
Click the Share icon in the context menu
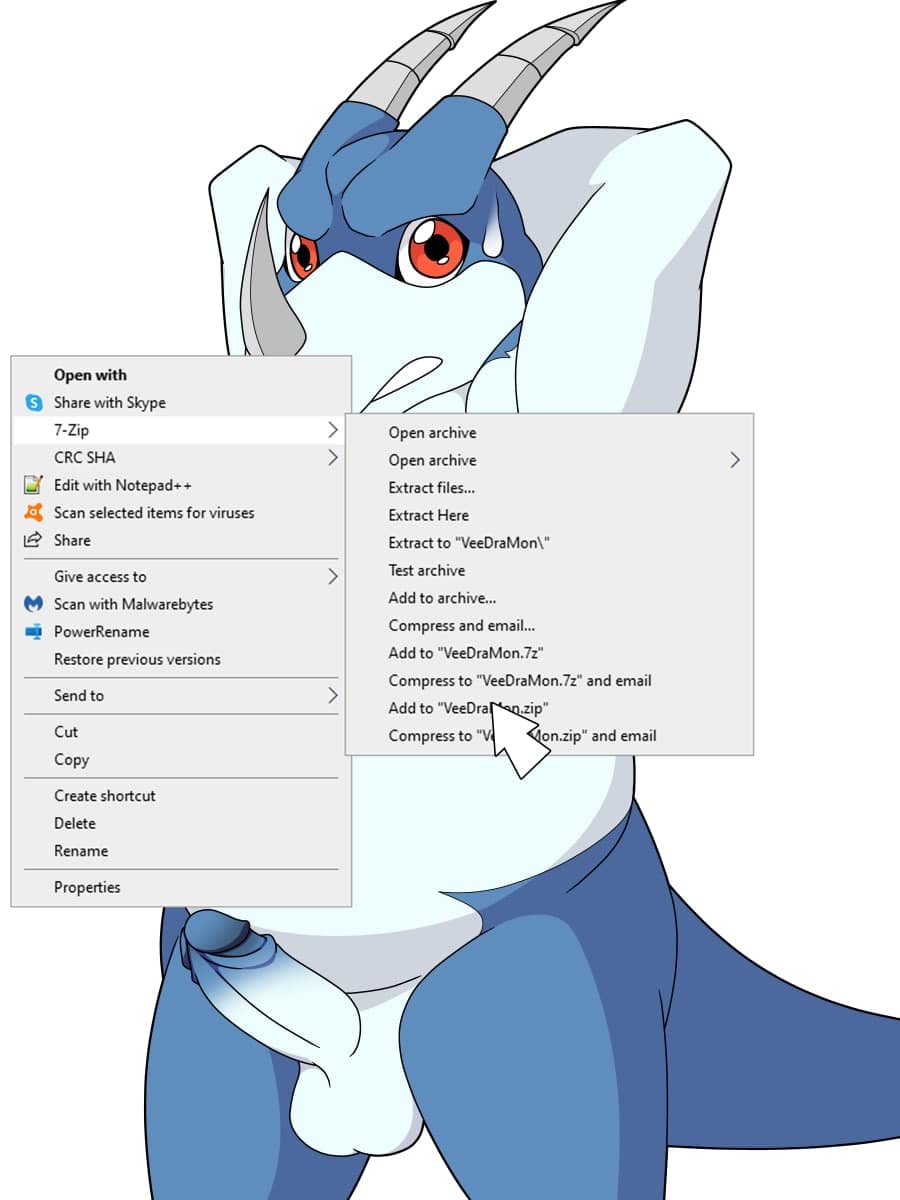[34, 540]
